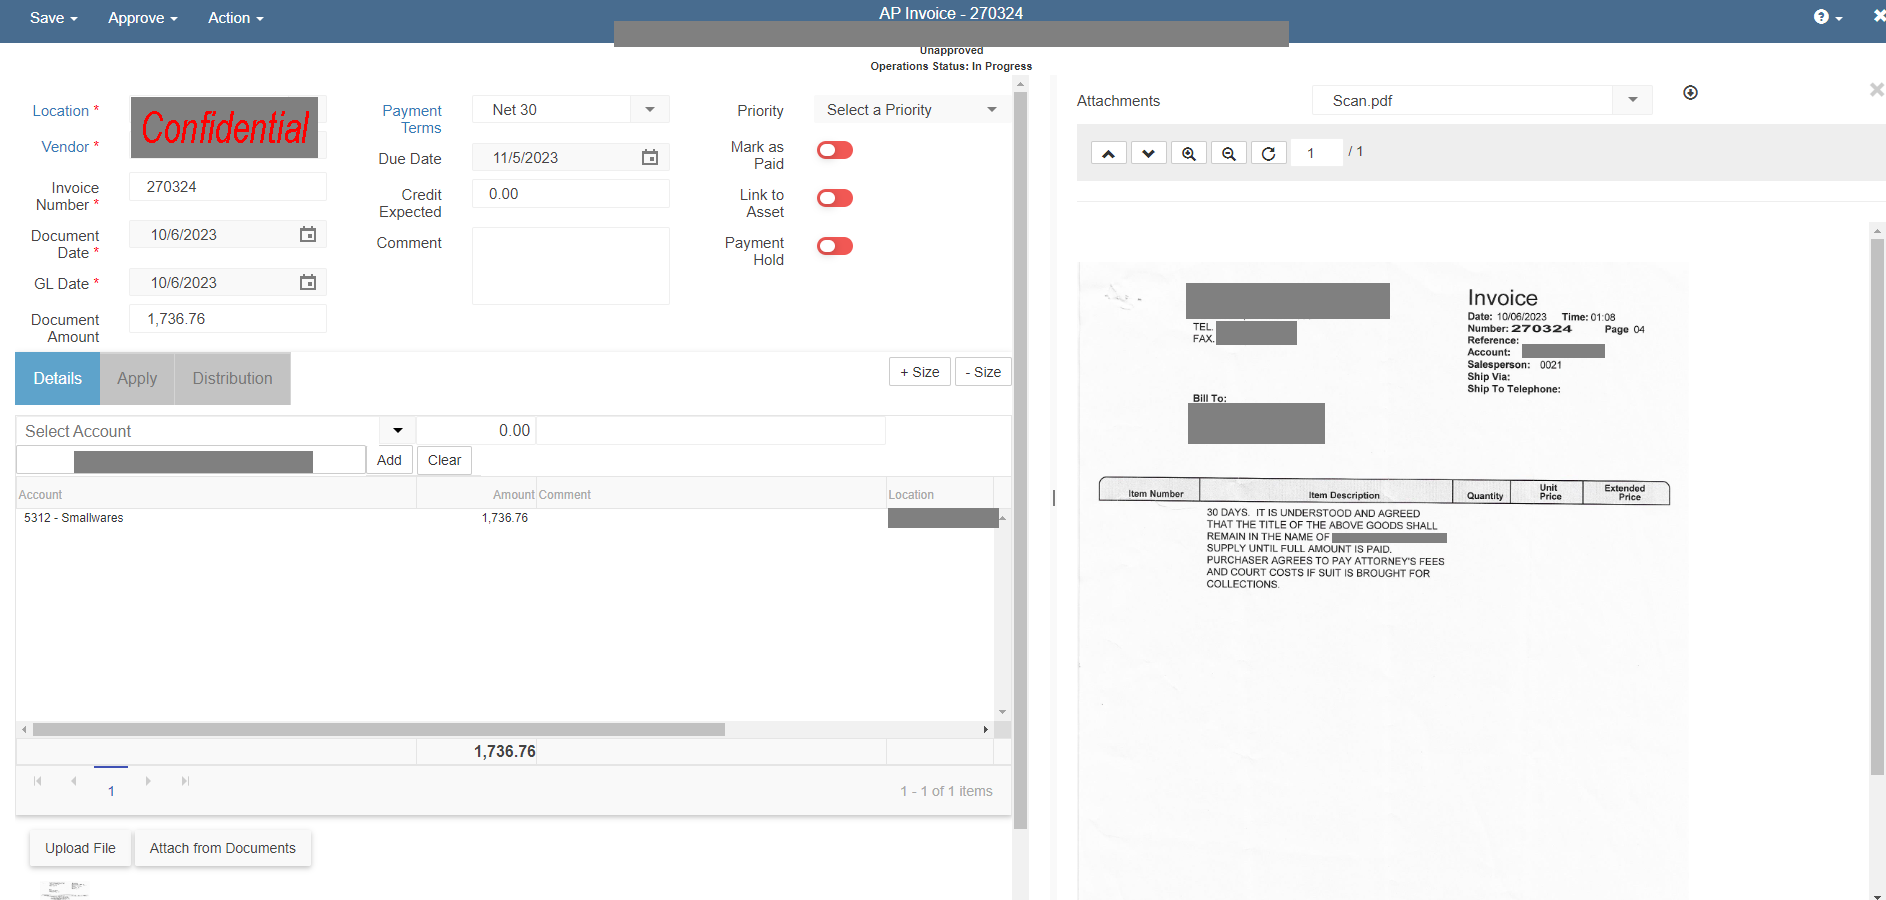Click the Invoice Number field
1886x900 pixels.
click(228, 187)
